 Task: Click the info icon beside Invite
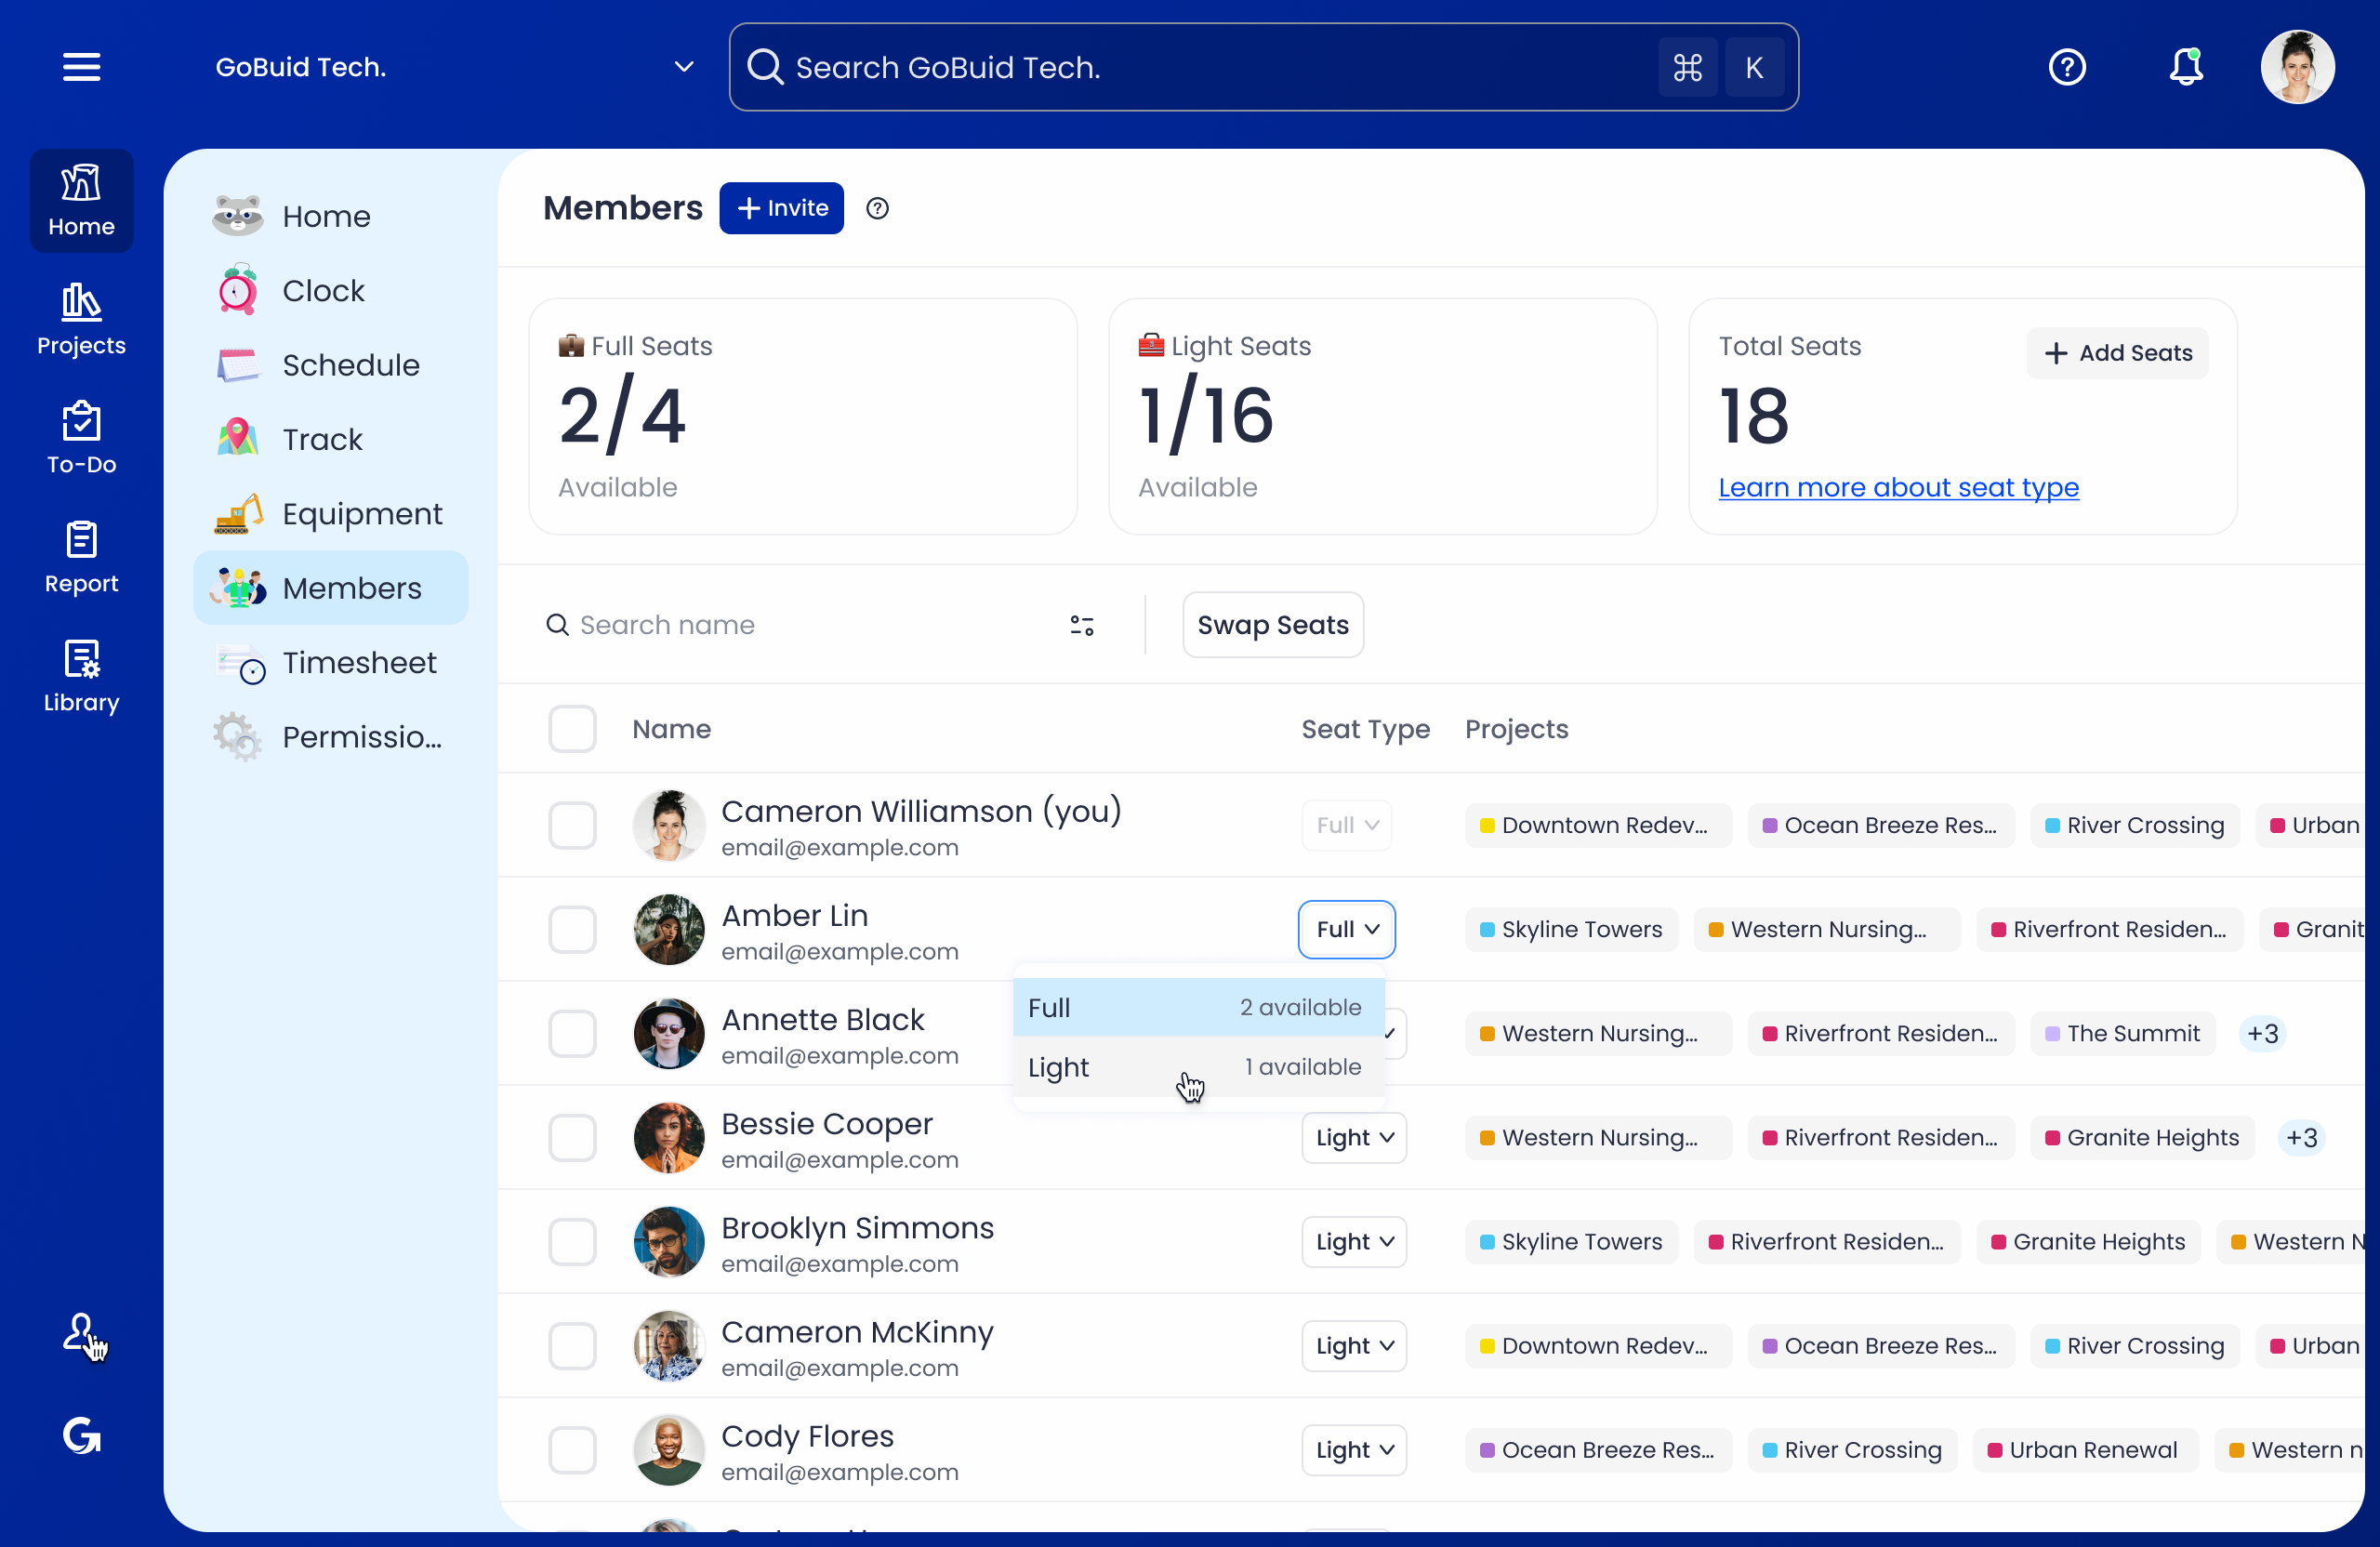(877, 208)
